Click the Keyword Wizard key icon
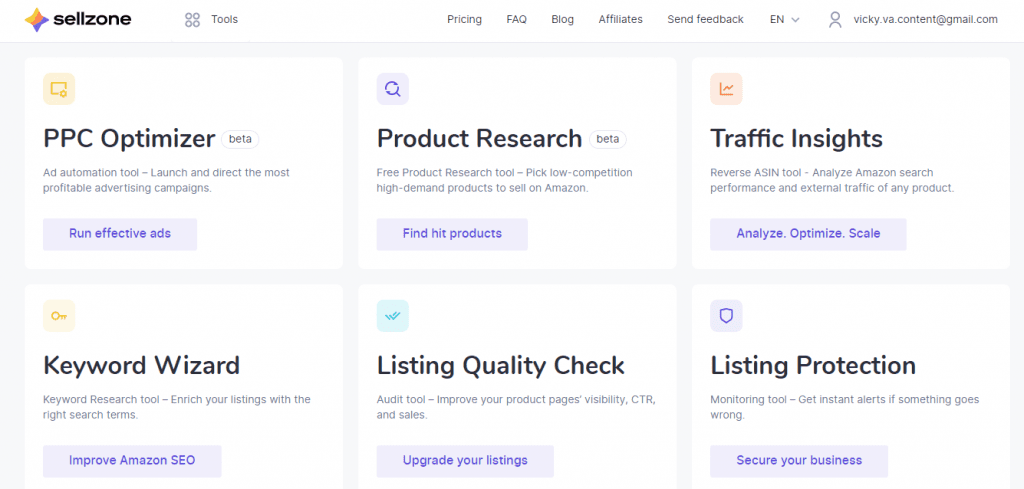This screenshot has height=489, width=1024. (x=59, y=316)
